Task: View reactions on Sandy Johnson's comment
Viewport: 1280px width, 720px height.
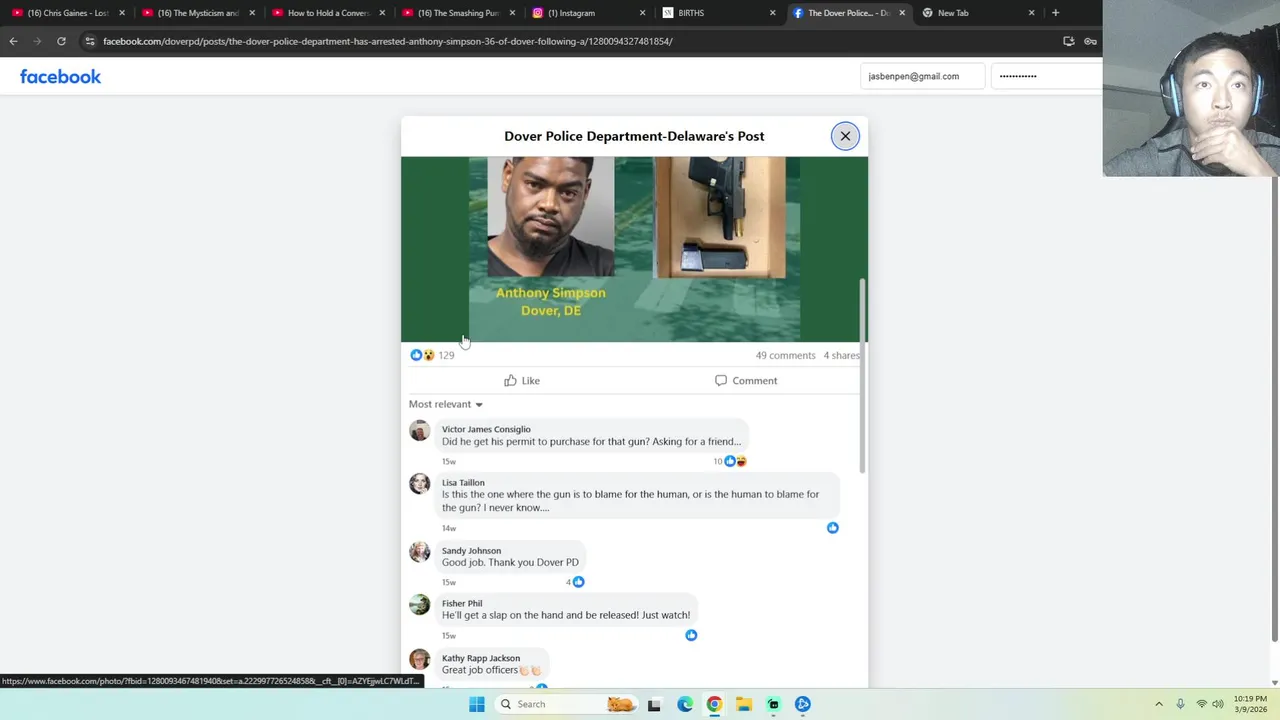Action: (x=575, y=581)
